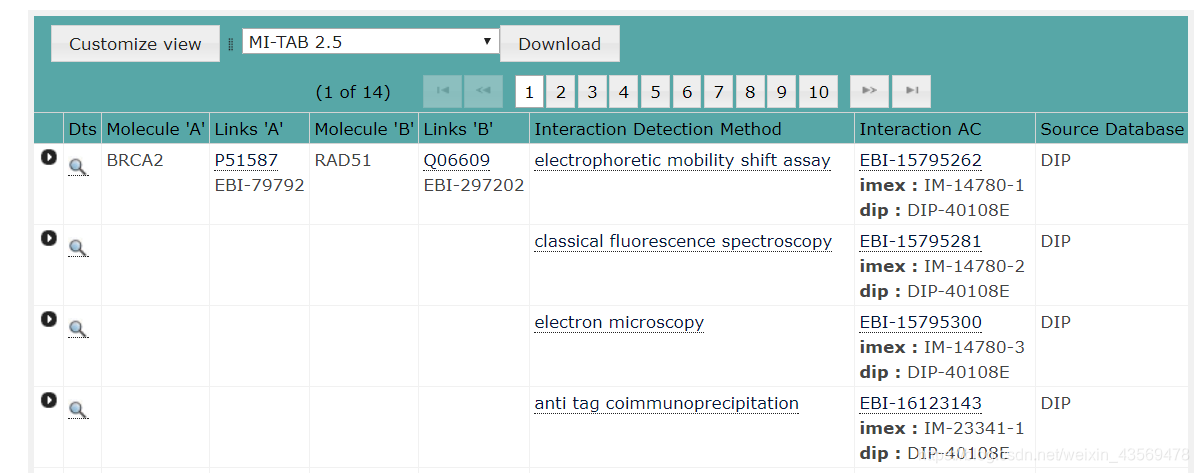The height and width of the screenshot is (473, 1199).
Task: Select results page 9
Action: click(x=781, y=92)
